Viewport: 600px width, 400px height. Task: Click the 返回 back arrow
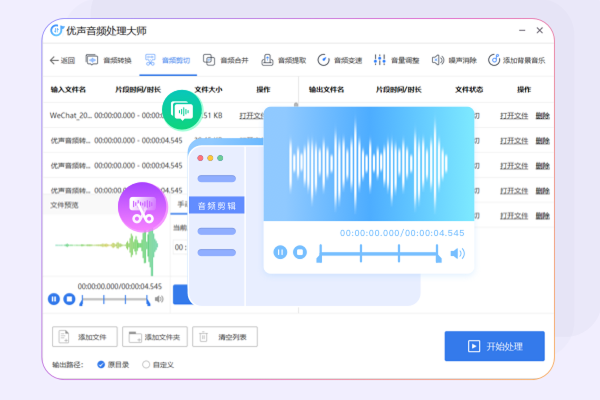pyautogui.click(x=62, y=60)
